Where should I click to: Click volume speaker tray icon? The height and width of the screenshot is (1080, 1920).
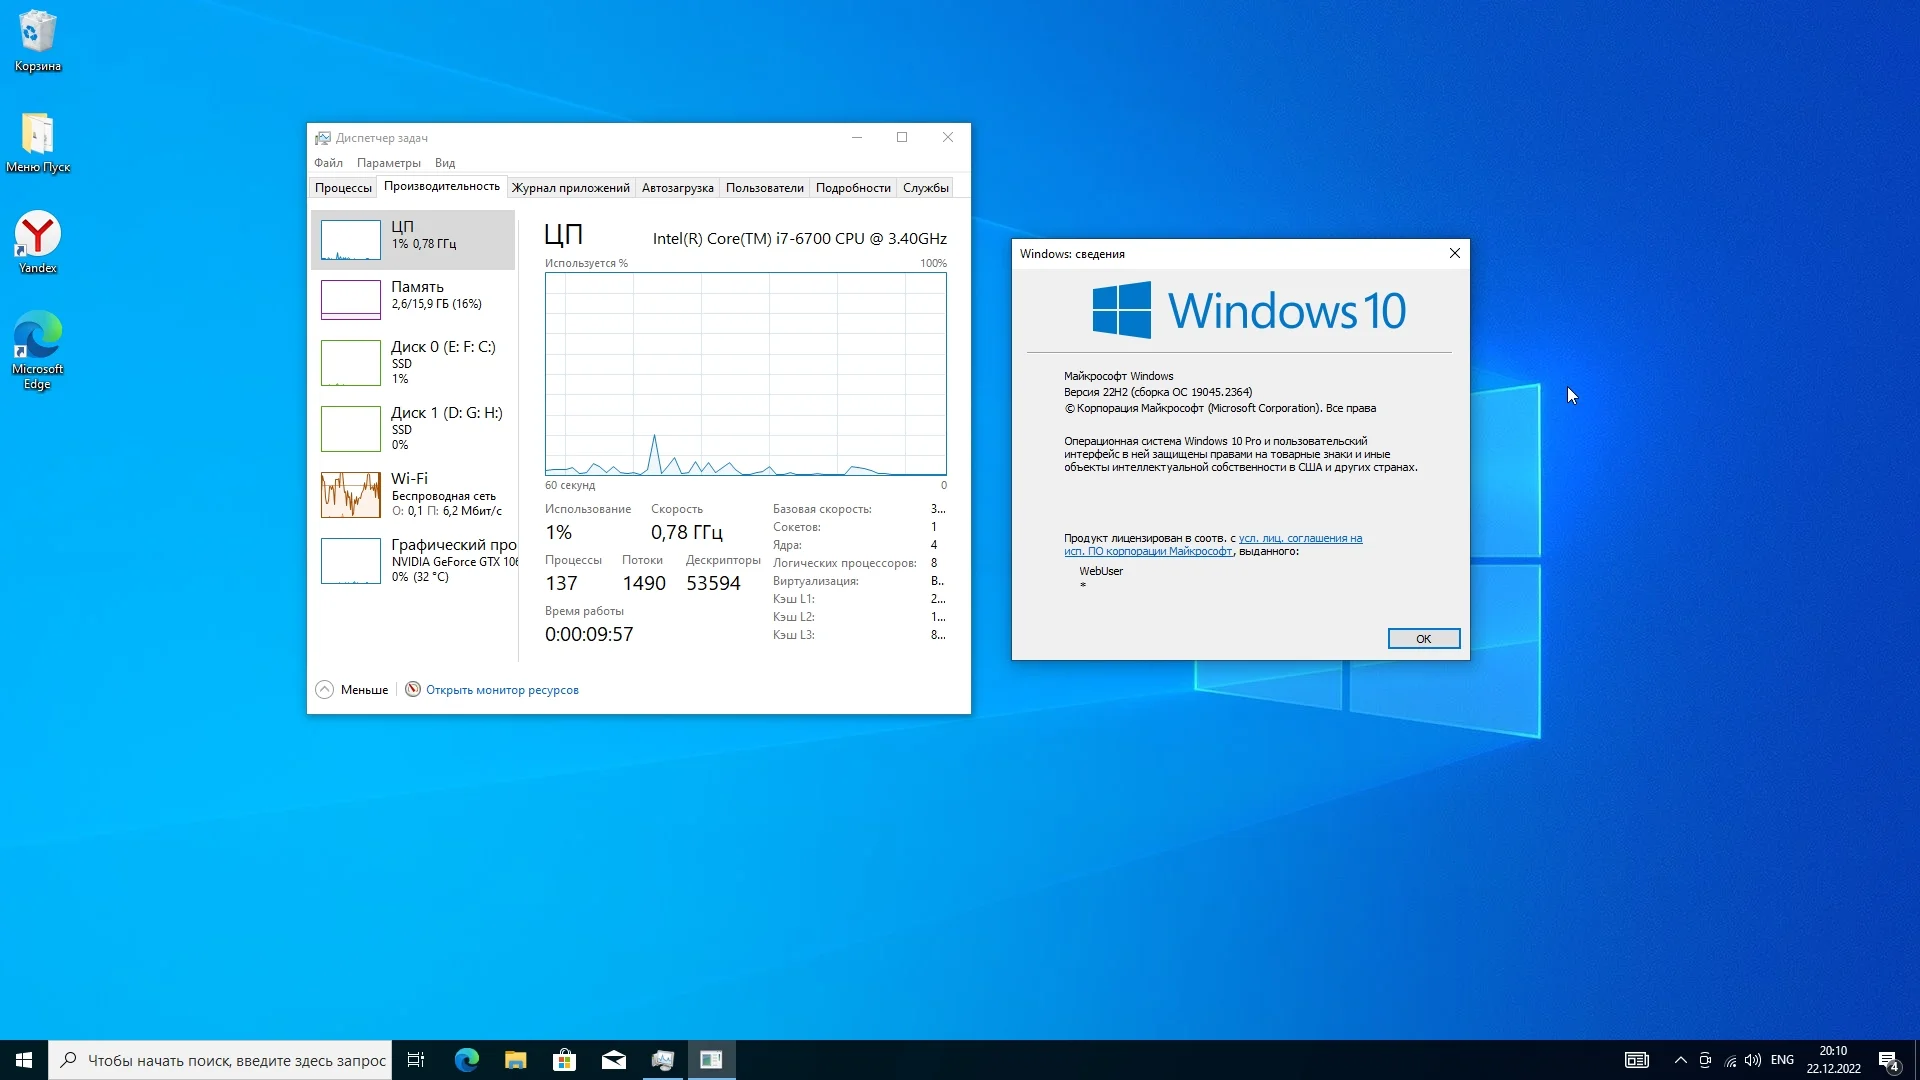point(1752,1060)
